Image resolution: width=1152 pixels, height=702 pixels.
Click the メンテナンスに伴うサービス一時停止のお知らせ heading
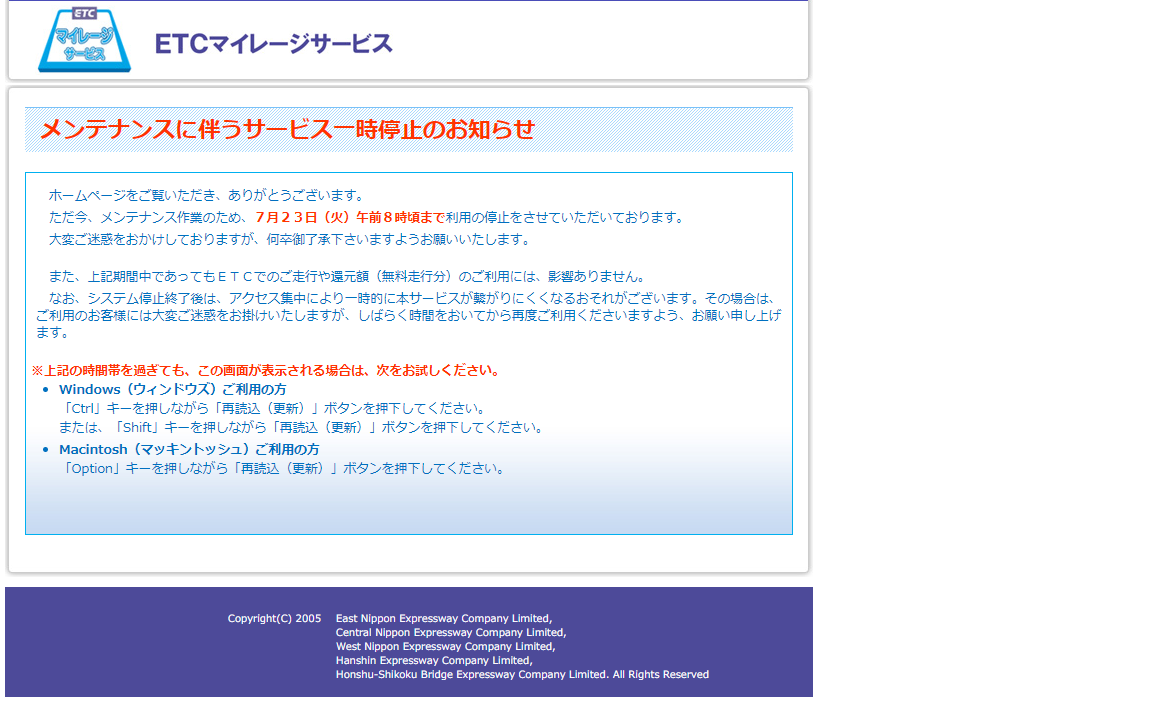click(287, 129)
